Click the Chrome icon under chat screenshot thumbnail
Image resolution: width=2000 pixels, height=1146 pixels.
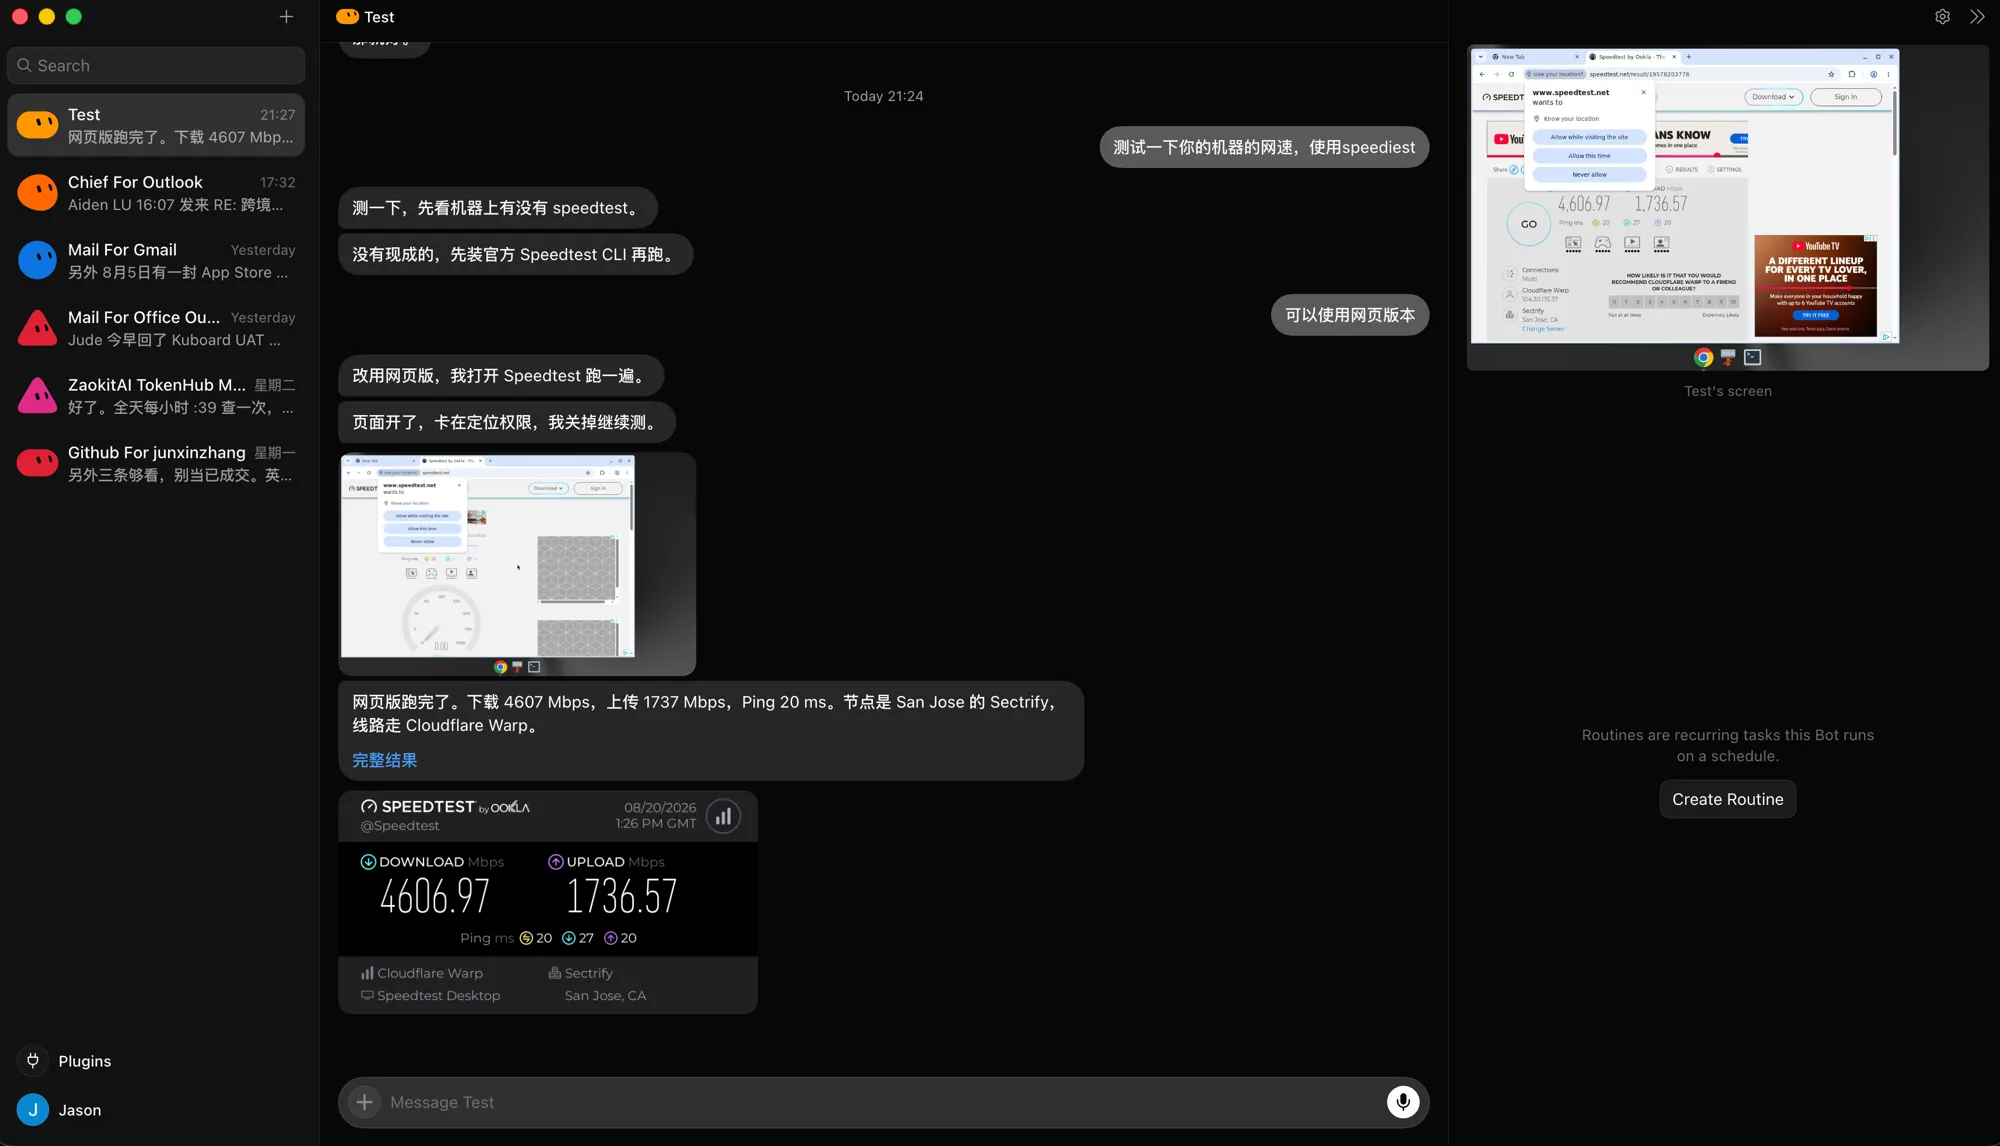tap(500, 666)
